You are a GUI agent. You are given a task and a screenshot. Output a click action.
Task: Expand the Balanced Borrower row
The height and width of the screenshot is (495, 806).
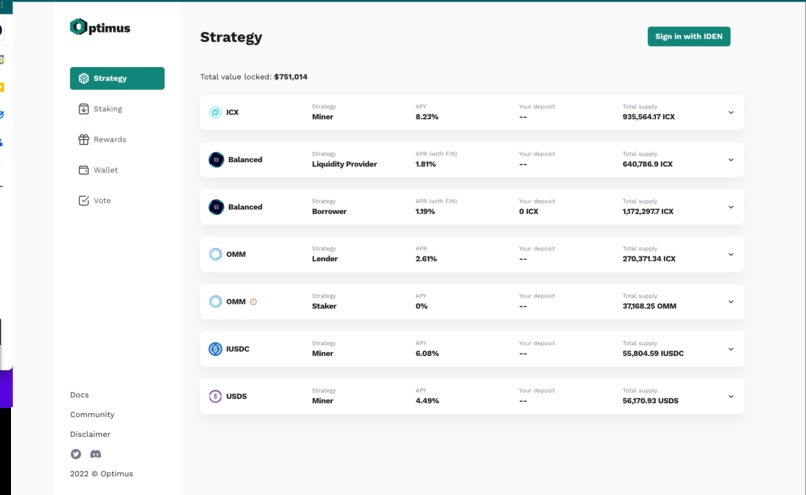point(731,207)
